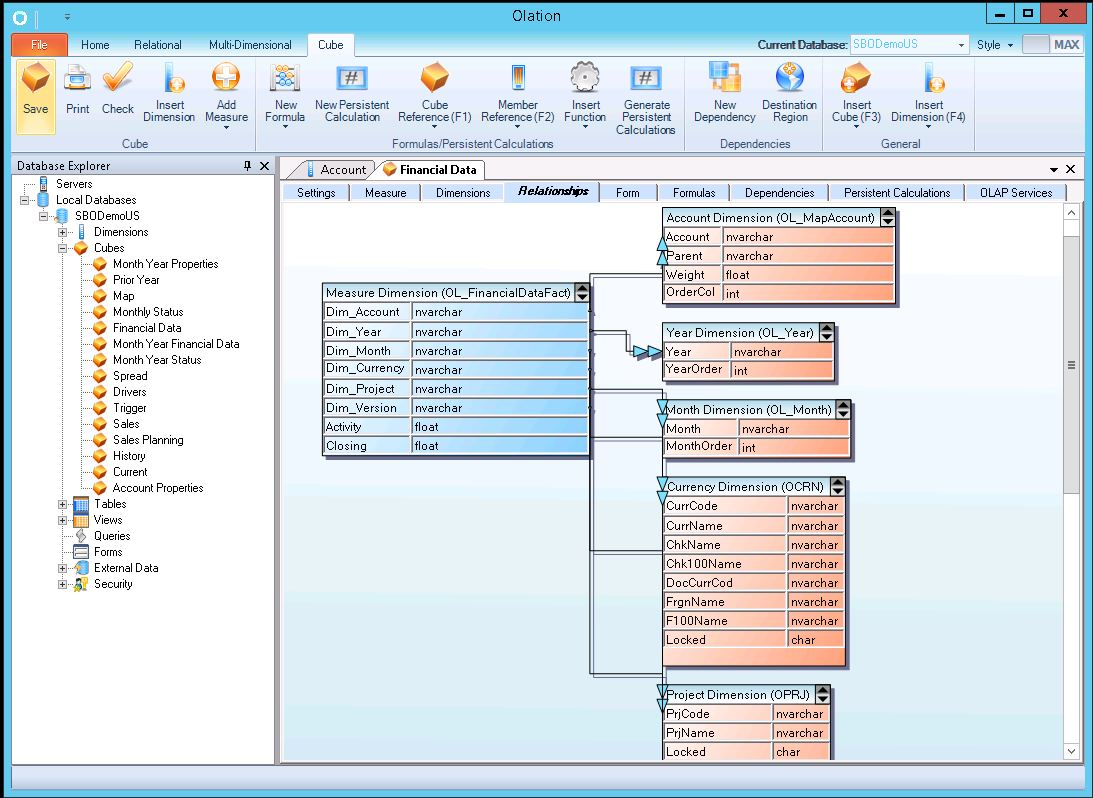The height and width of the screenshot is (798, 1093).
Task: Open the Account document tab
Action: tap(336, 169)
